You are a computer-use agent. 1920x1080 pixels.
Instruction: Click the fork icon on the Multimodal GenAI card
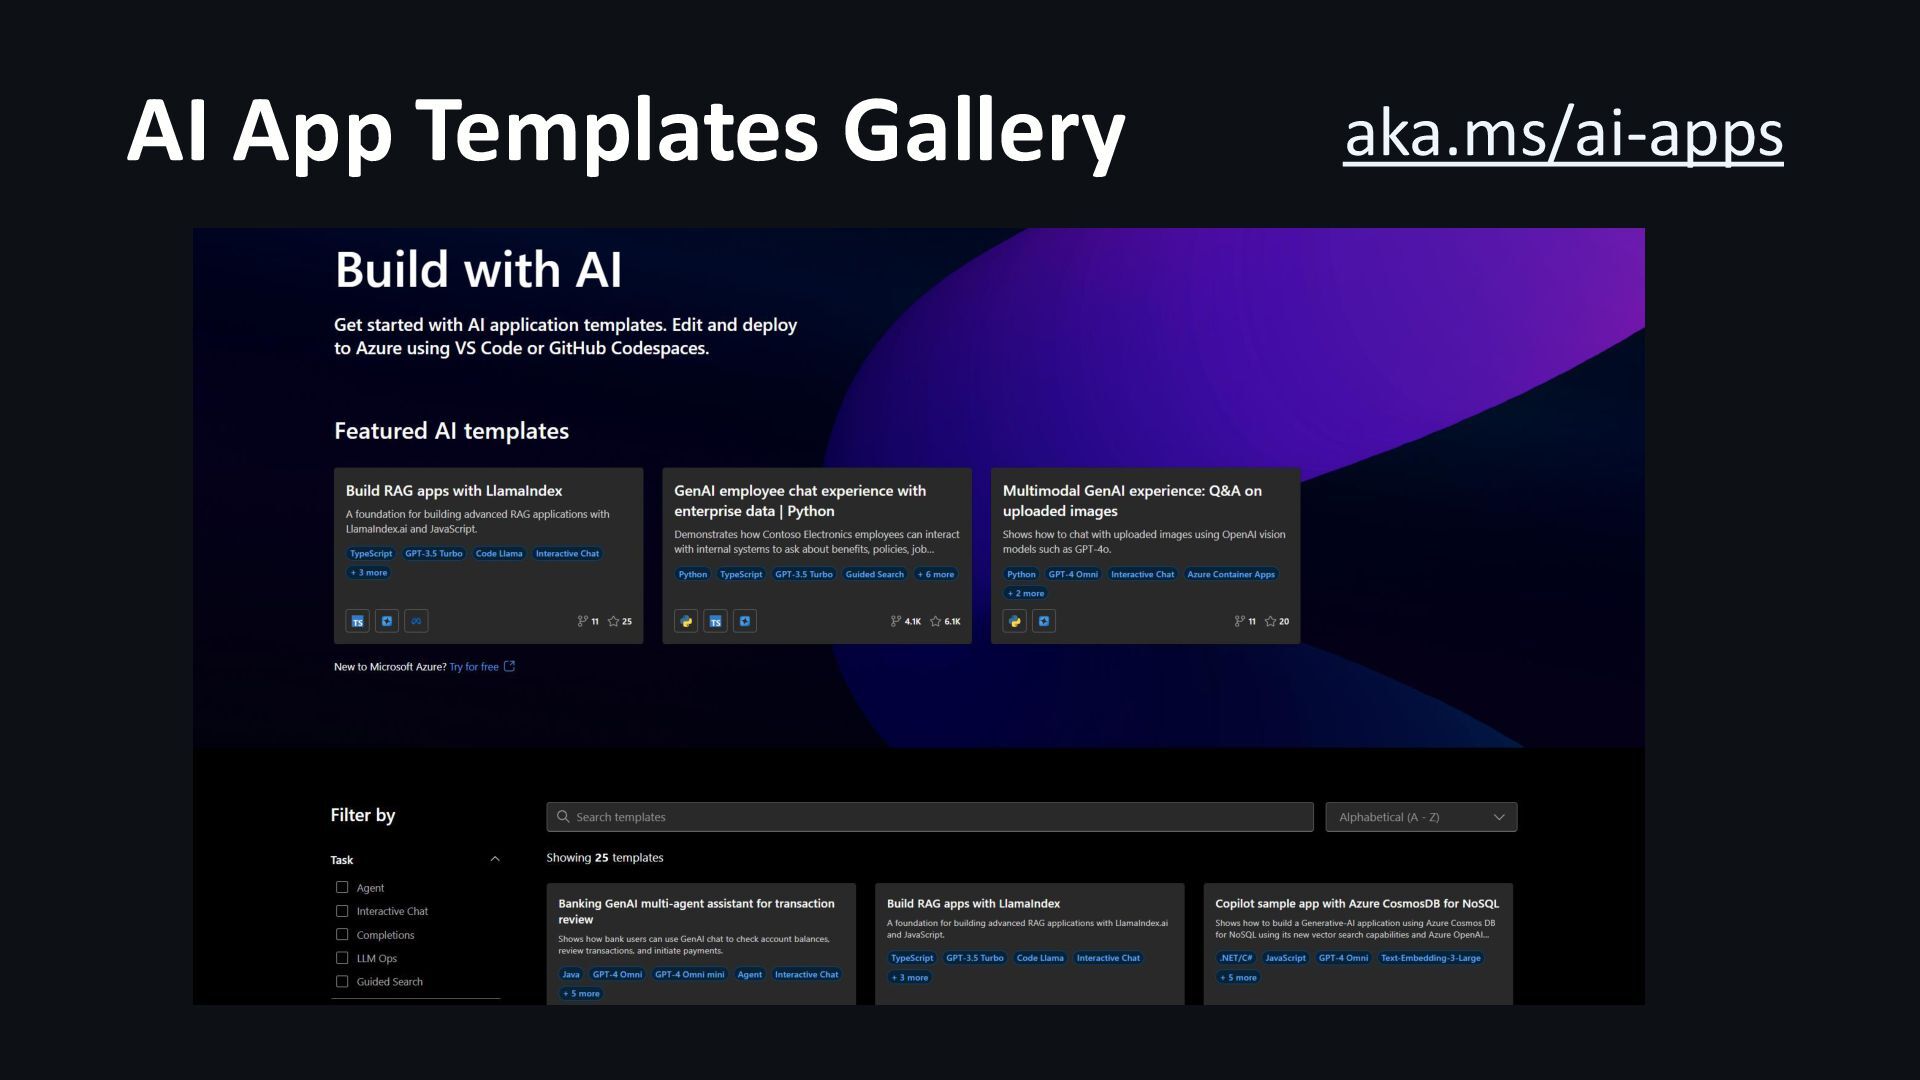[x=1239, y=621]
